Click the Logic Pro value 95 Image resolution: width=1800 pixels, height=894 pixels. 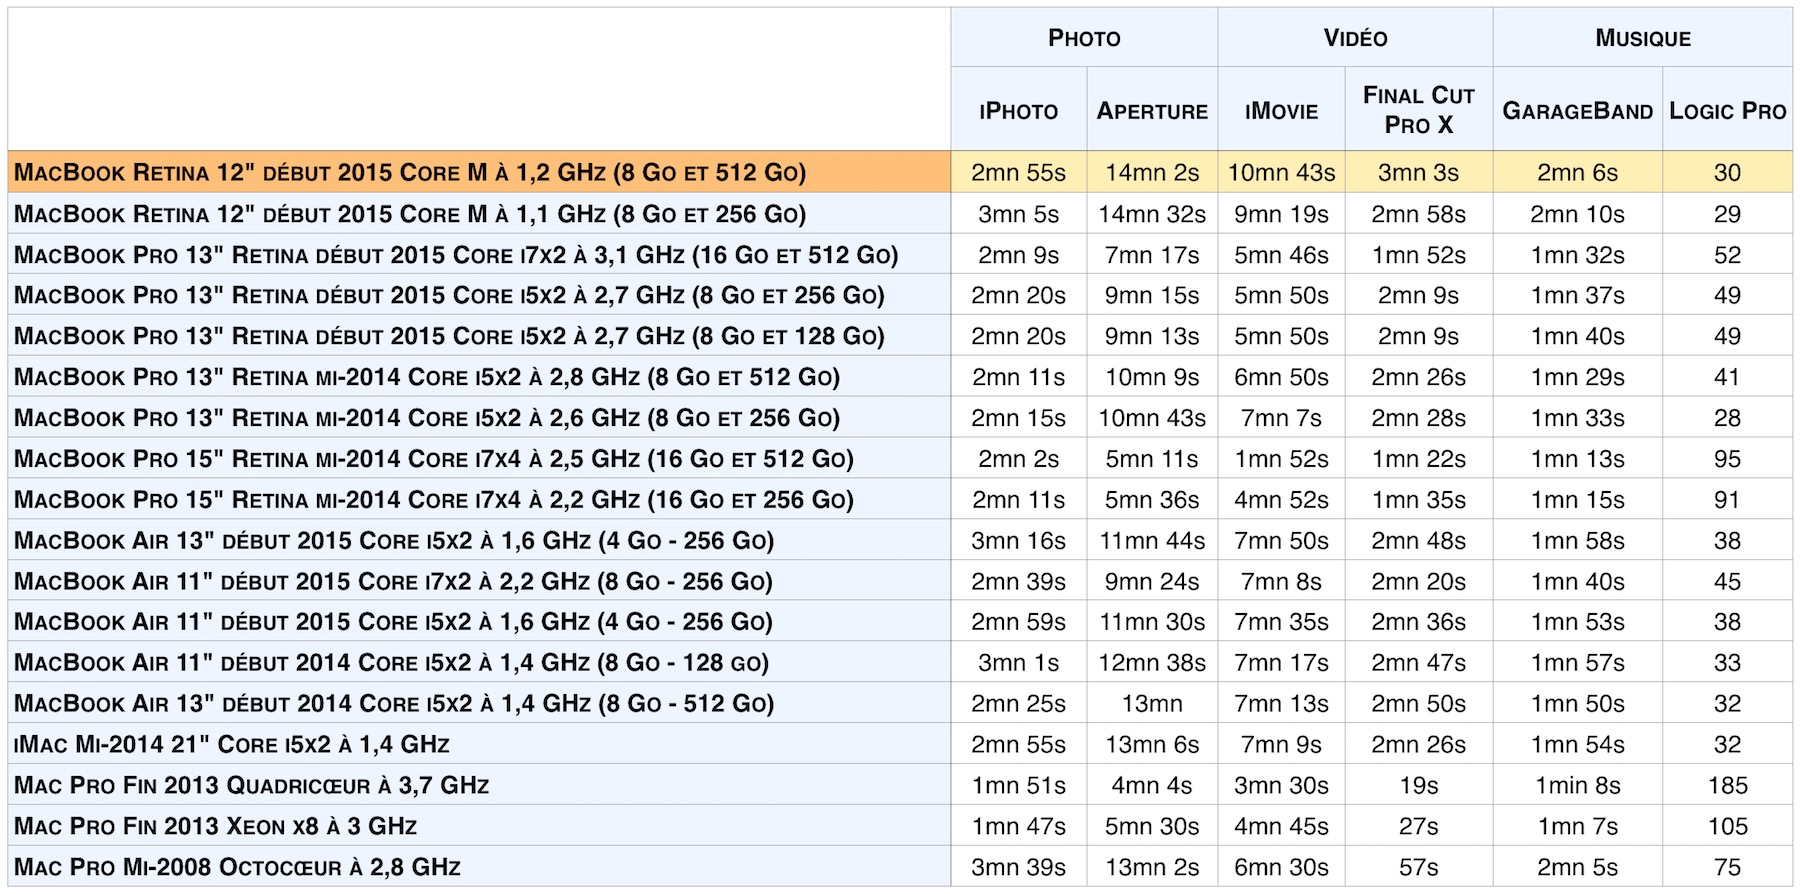coord(1727,459)
